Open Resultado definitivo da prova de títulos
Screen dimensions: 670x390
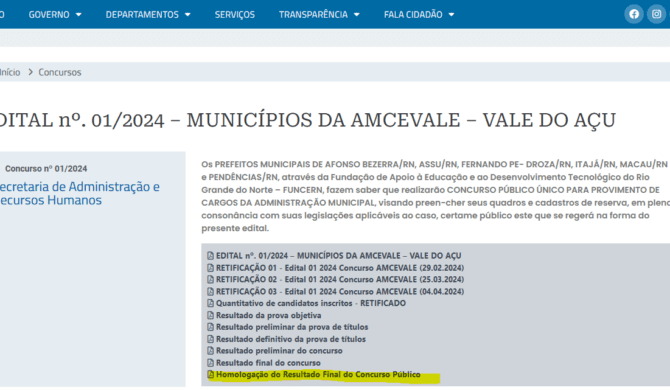pos(291,339)
